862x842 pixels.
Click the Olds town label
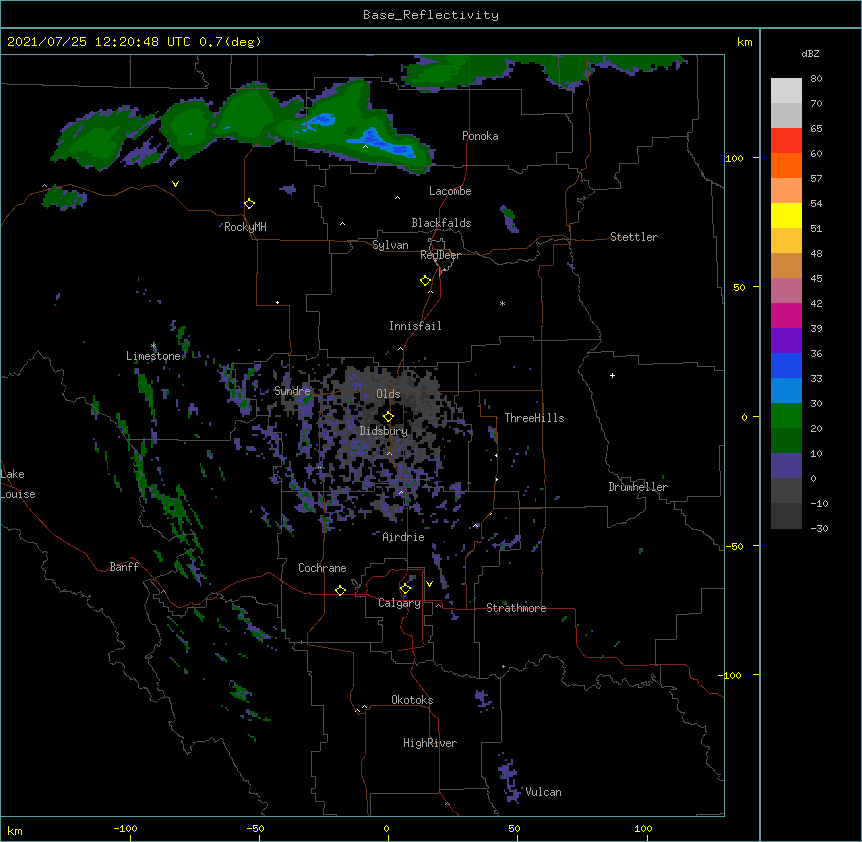click(x=388, y=394)
